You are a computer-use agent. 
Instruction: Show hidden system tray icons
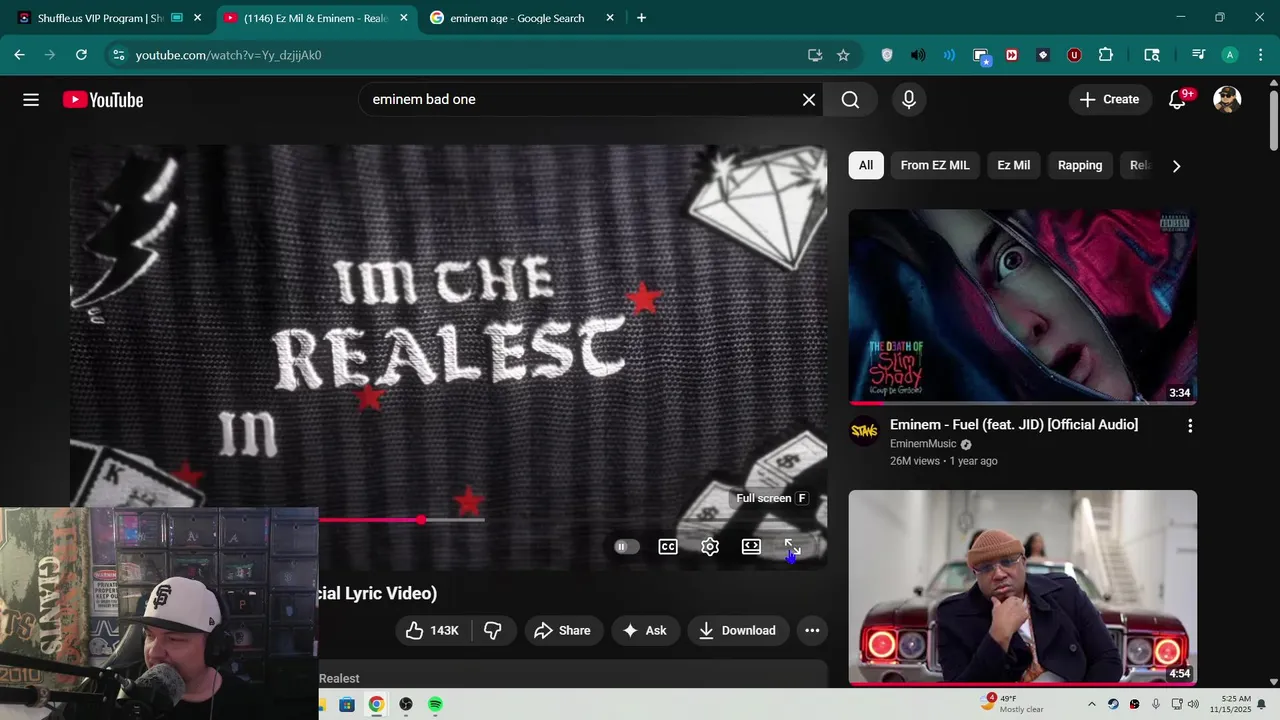[x=1092, y=705]
